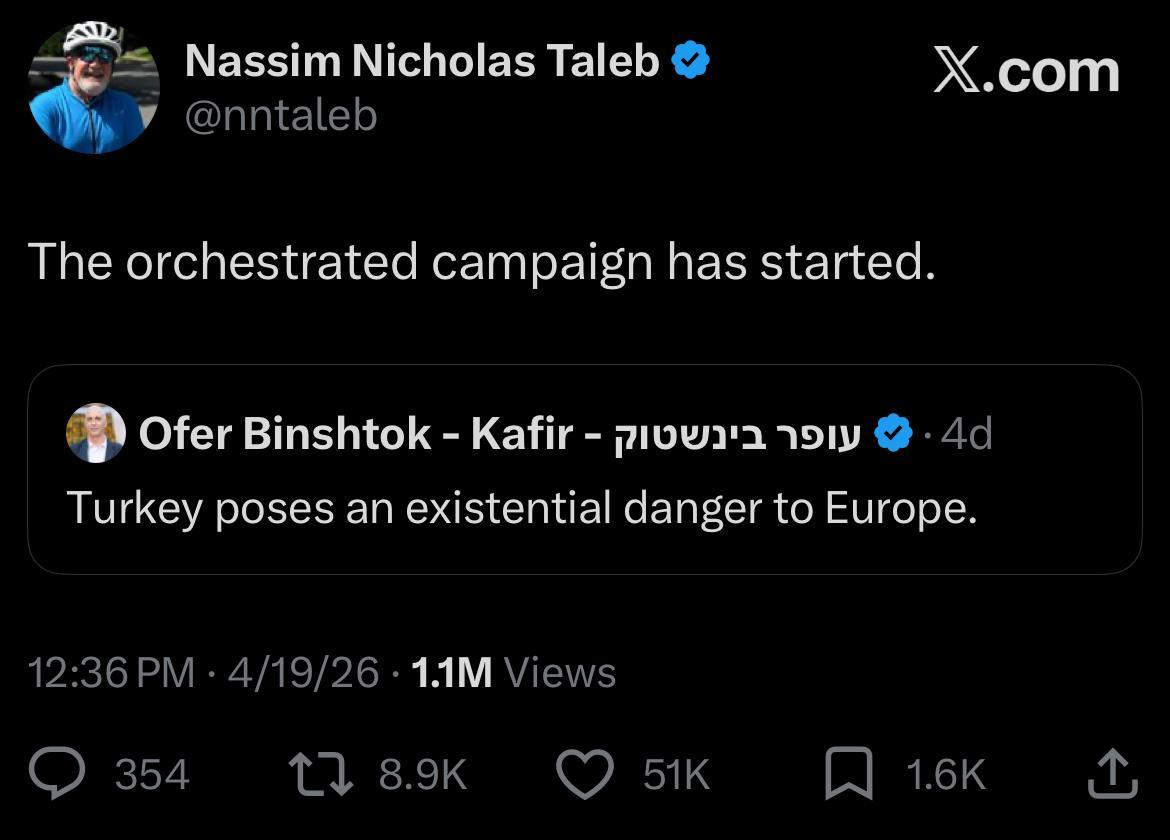Click the 12:36 PM · 4/19/26 timestamp
Screen dimensions: 1170x840
[203, 672]
